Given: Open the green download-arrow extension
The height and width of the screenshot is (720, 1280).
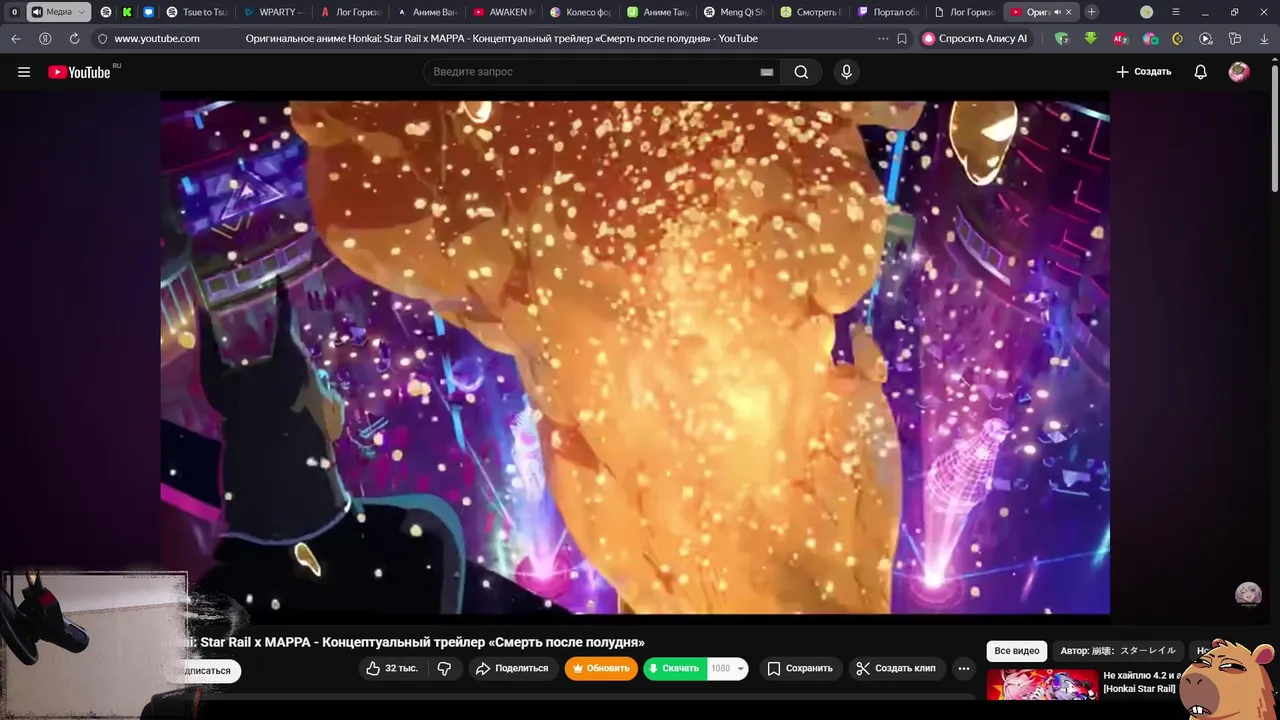Looking at the screenshot, I should point(1091,39).
